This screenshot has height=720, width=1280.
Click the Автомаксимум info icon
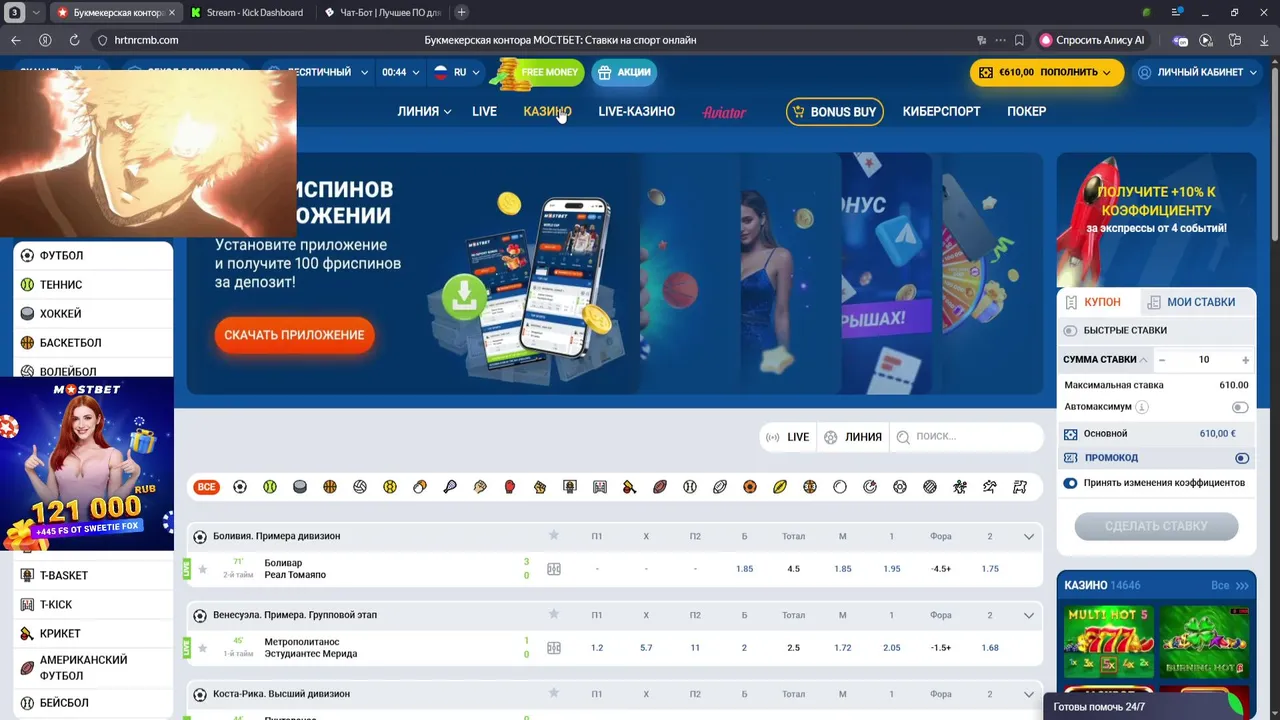[x=1142, y=407]
